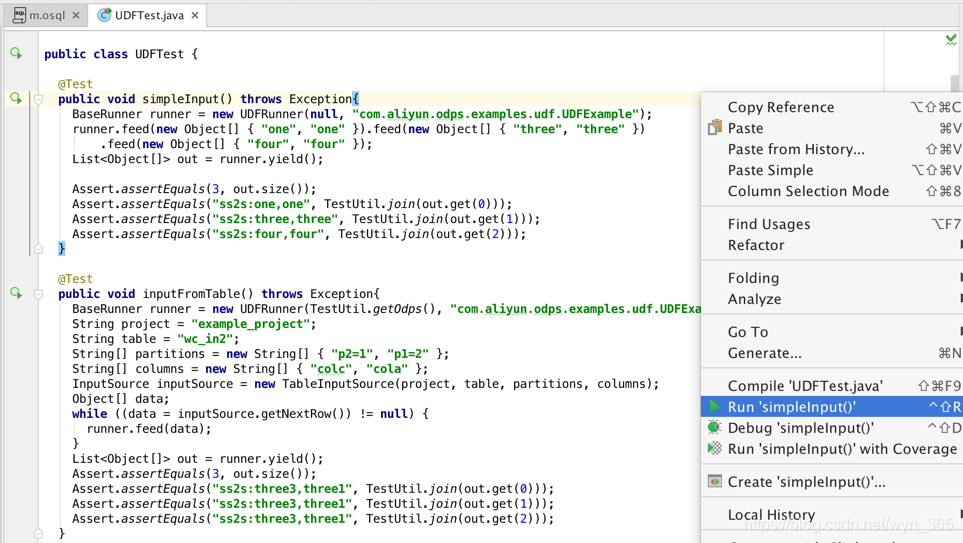Click the Create run configuration icon
The image size is (963, 543).
714,481
